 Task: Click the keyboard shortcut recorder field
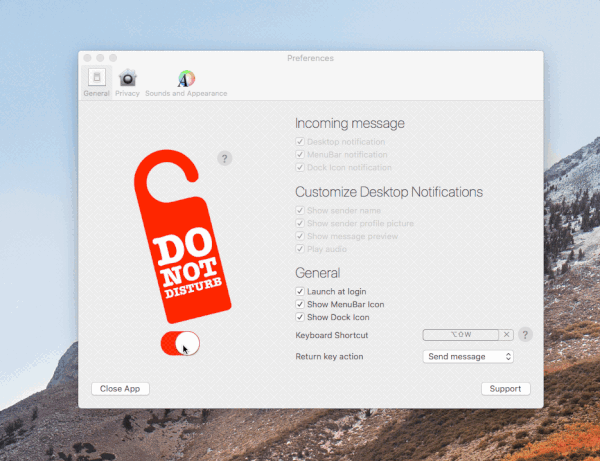(x=461, y=335)
